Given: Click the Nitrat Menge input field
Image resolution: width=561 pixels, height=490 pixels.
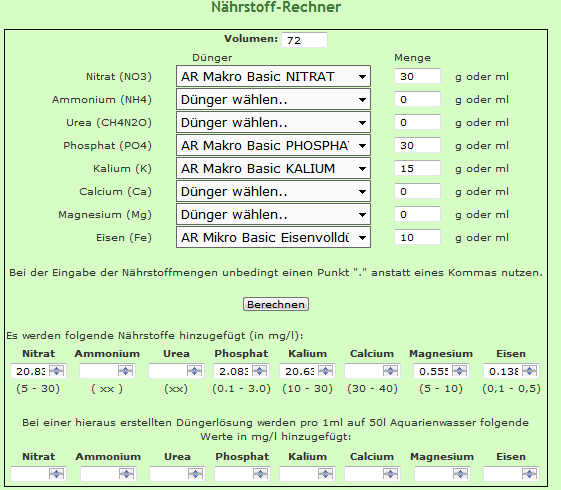Looking at the screenshot, I should coord(417,76).
